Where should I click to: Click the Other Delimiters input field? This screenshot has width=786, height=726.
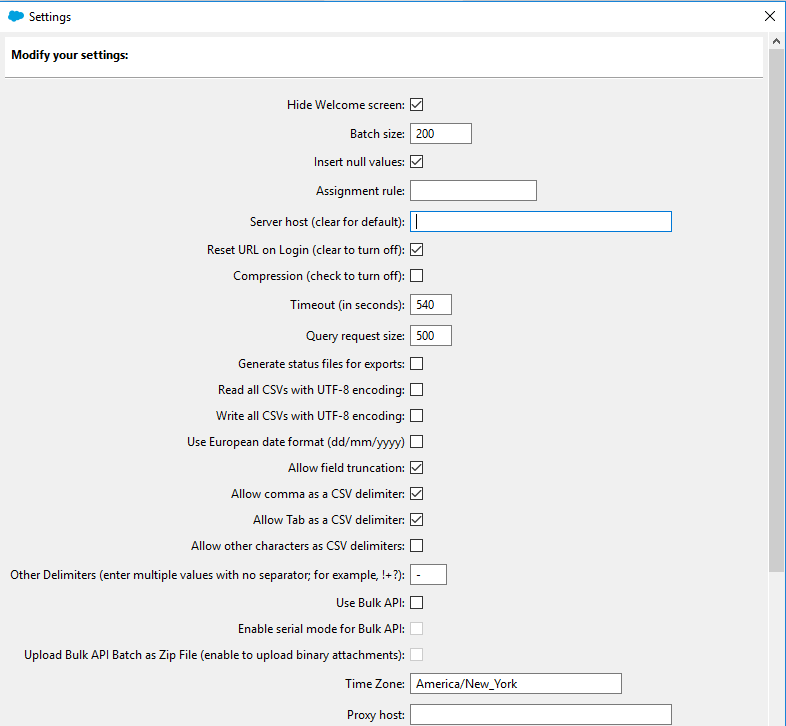428,574
